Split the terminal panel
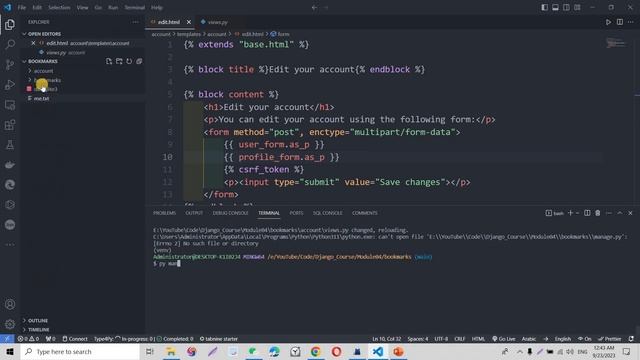Image resolution: width=640 pixels, height=360 pixels. coord(587,213)
